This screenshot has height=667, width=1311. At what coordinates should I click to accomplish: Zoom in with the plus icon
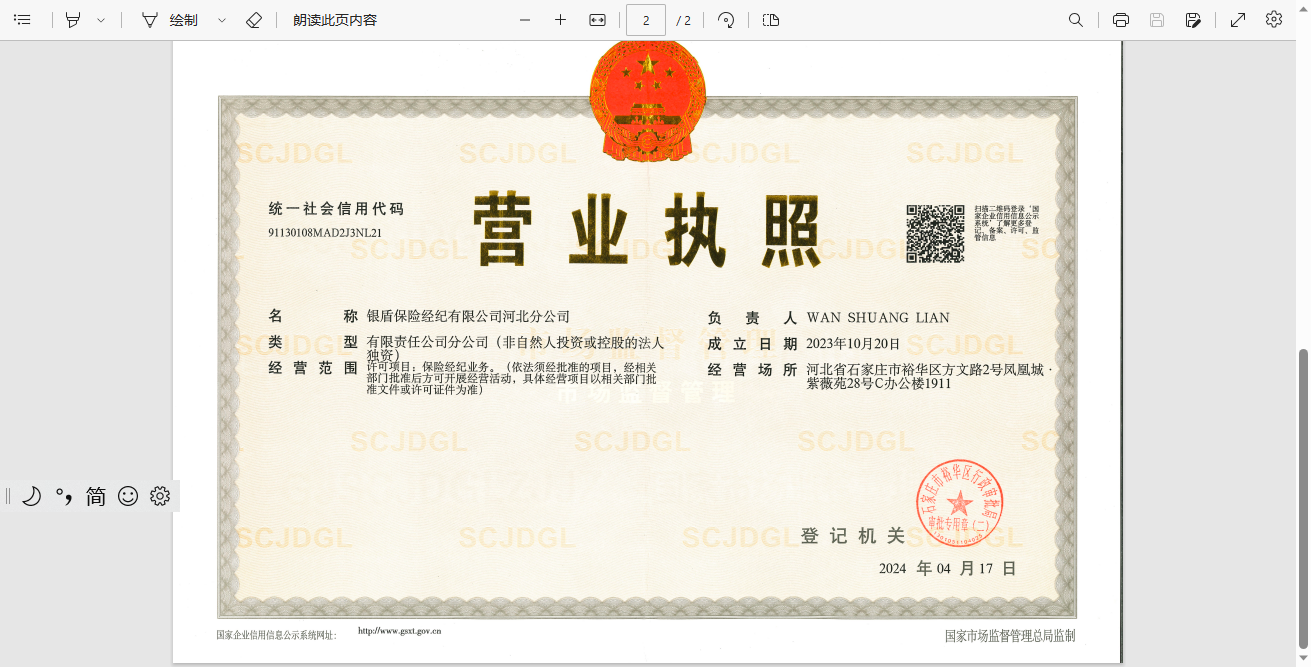click(561, 20)
